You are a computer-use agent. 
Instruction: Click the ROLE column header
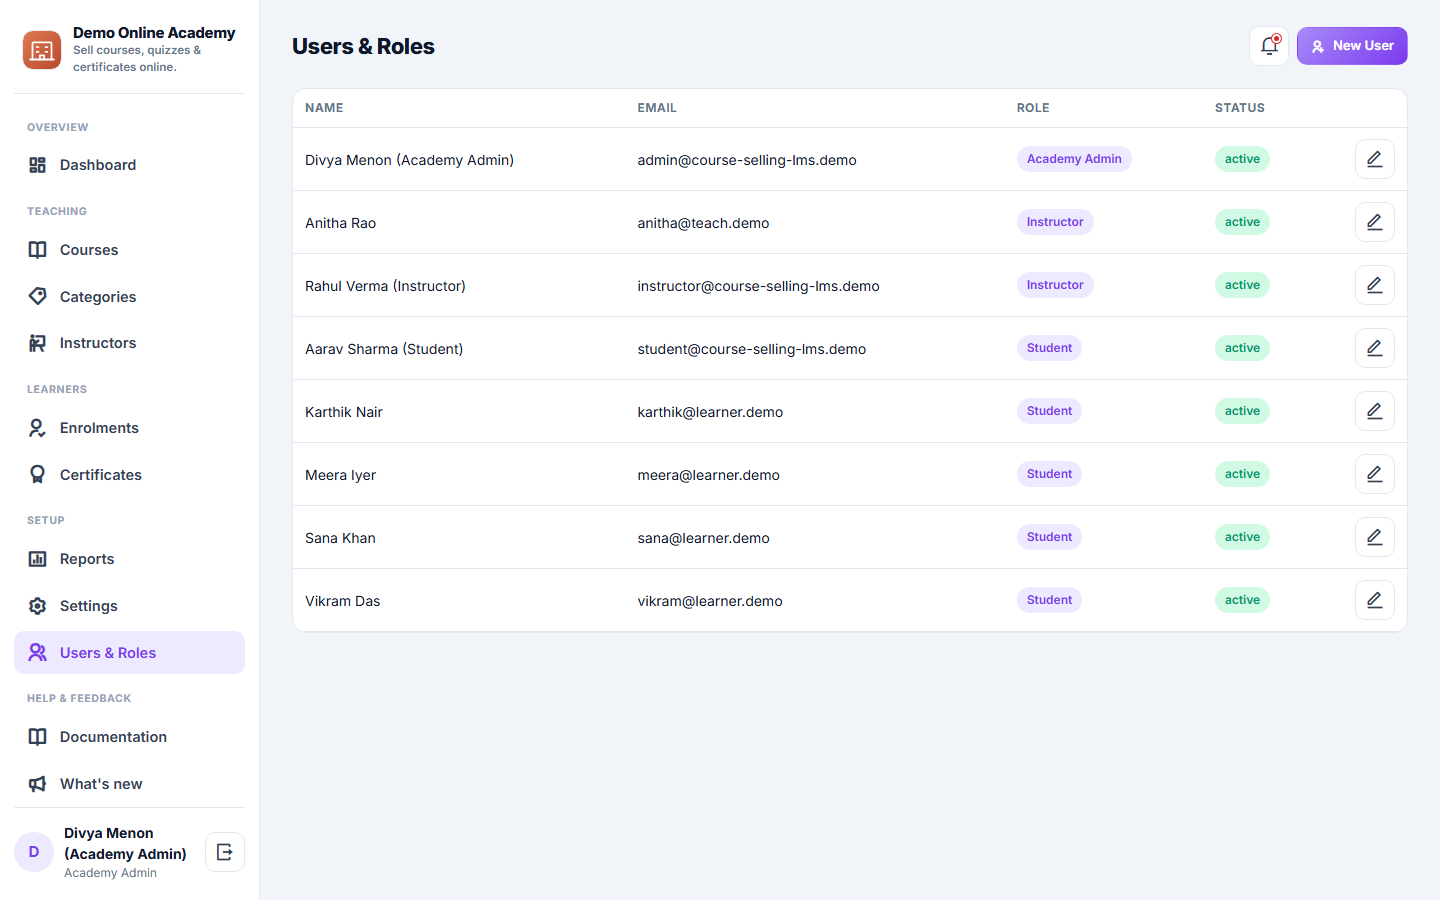[1033, 108]
